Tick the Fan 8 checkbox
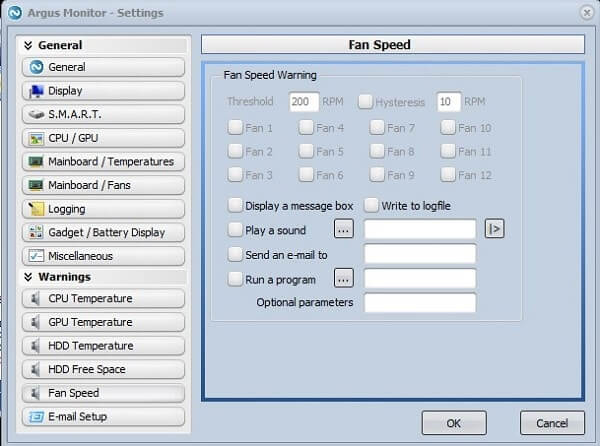The image size is (600, 446). [x=377, y=151]
